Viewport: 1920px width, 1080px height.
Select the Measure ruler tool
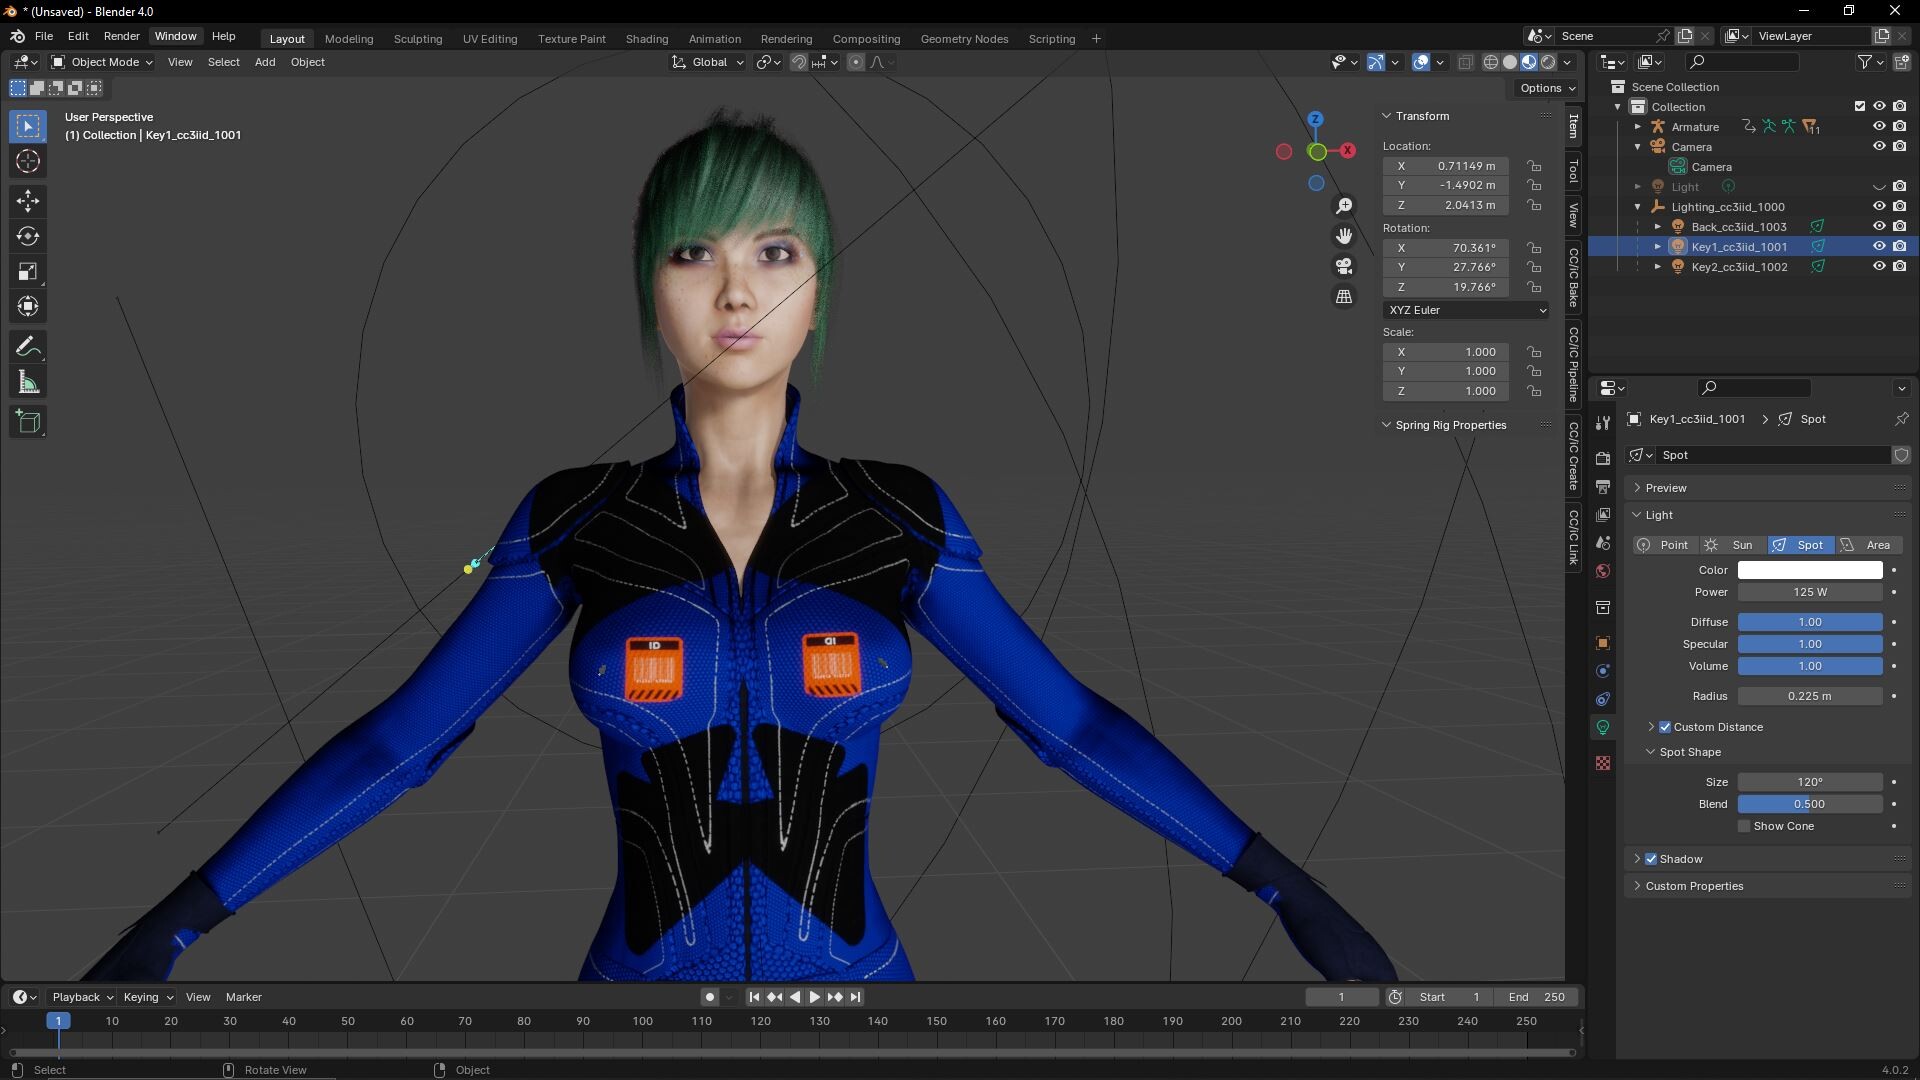[x=28, y=383]
